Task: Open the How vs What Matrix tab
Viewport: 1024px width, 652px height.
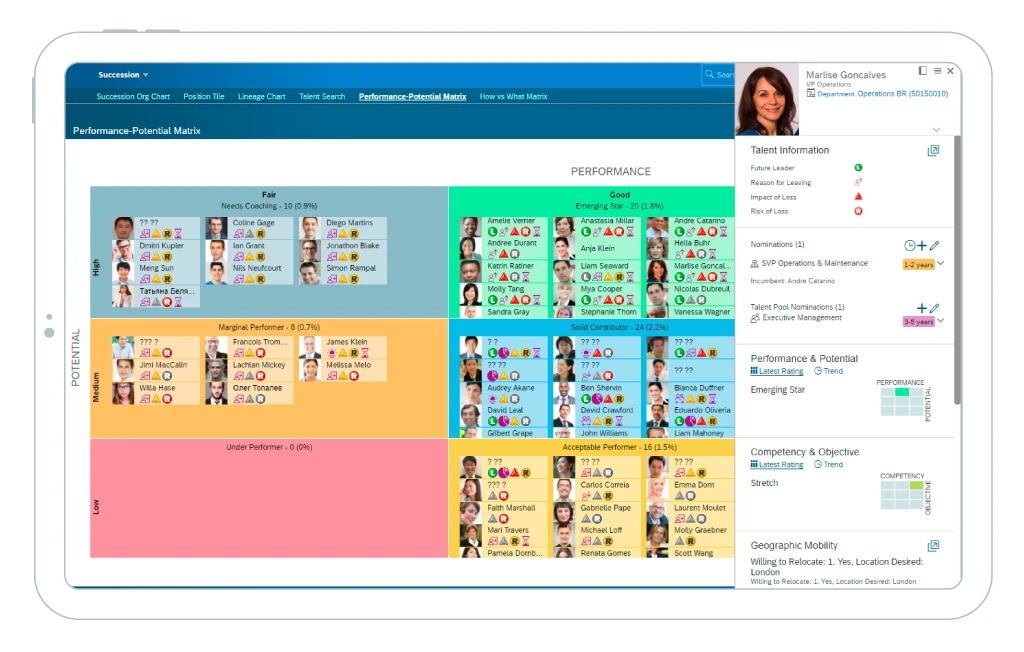Action: click(513, 97)
